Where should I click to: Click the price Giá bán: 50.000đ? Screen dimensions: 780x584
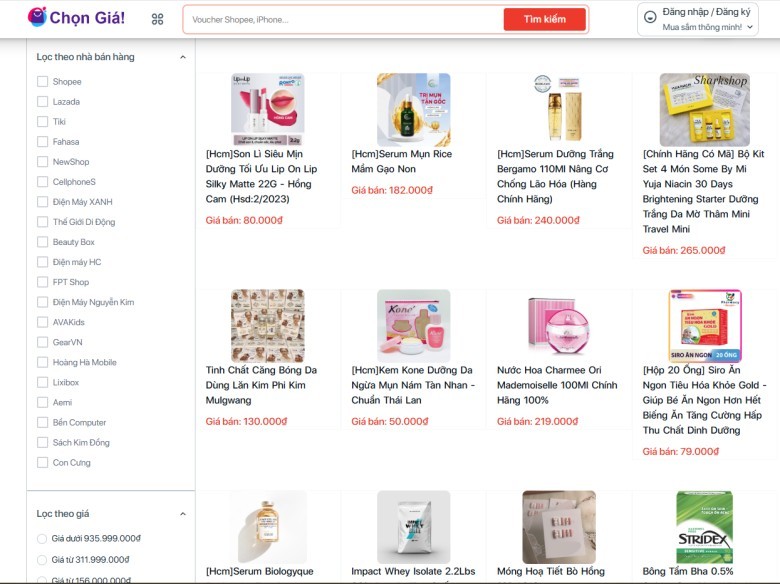(x=390, y=422)
